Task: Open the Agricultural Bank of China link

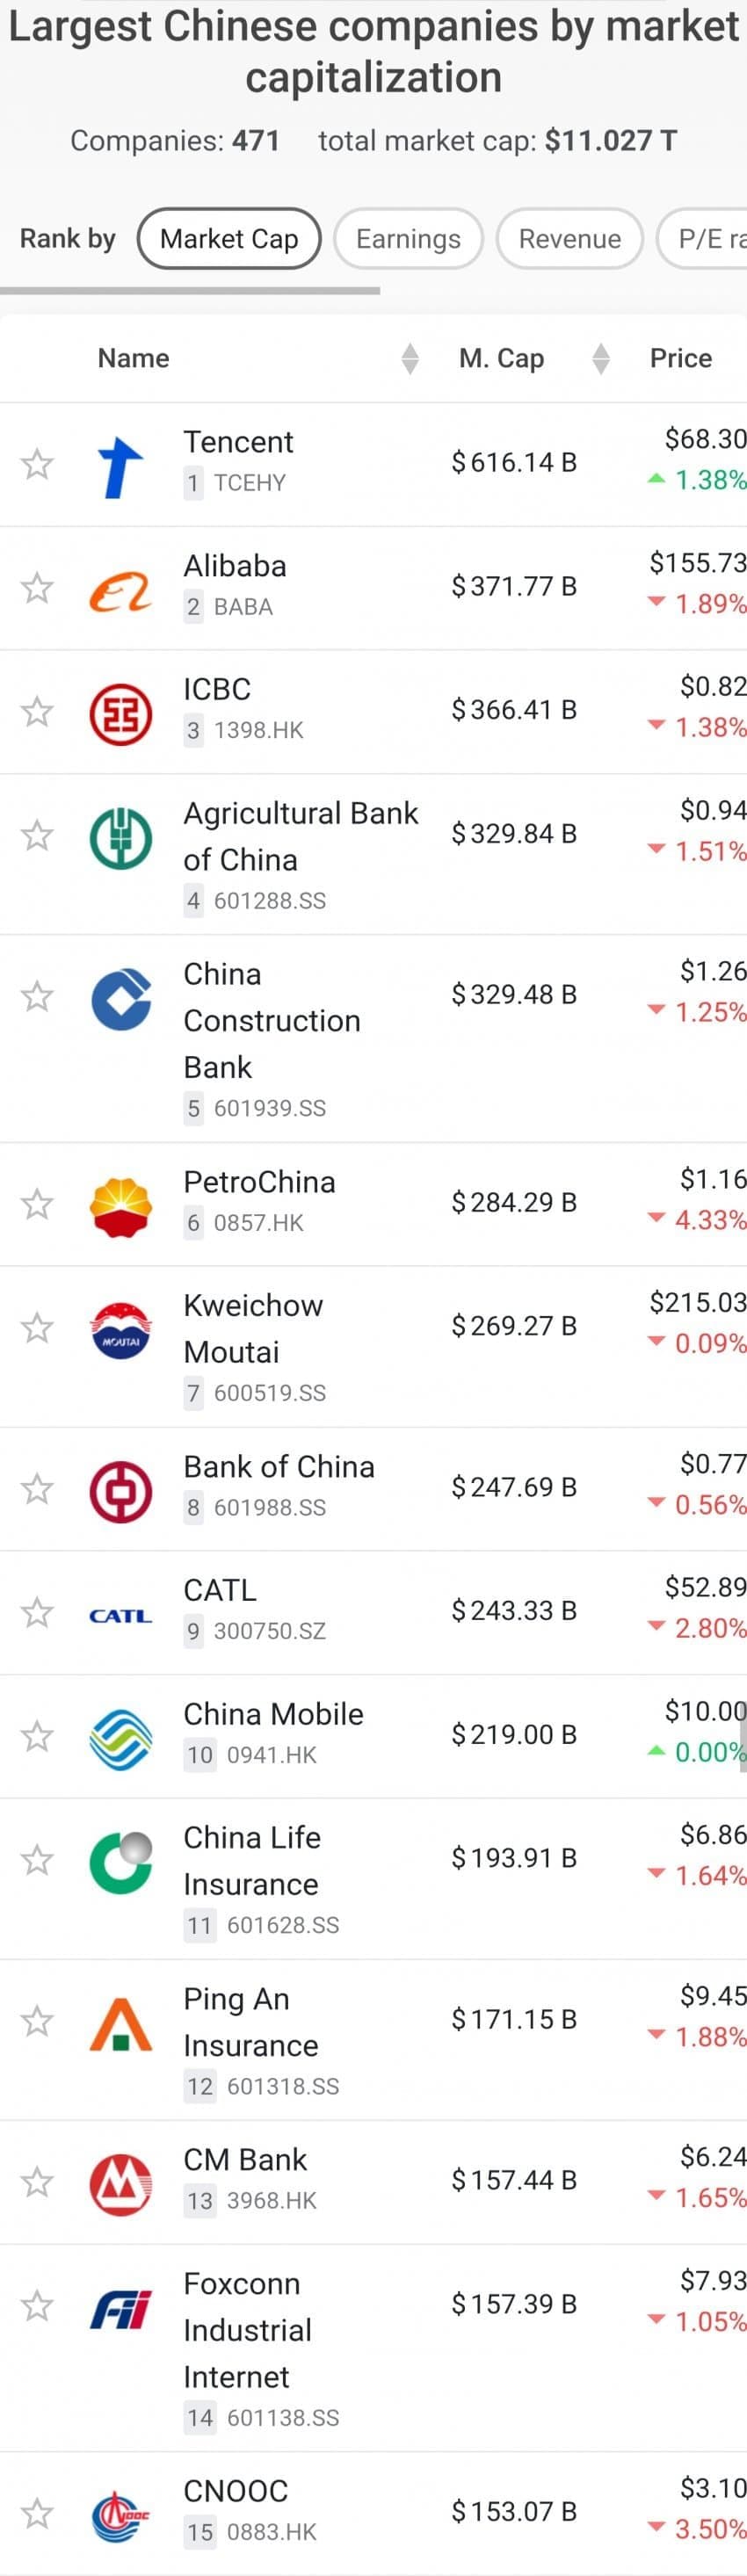Action: [x=300, y=836]
